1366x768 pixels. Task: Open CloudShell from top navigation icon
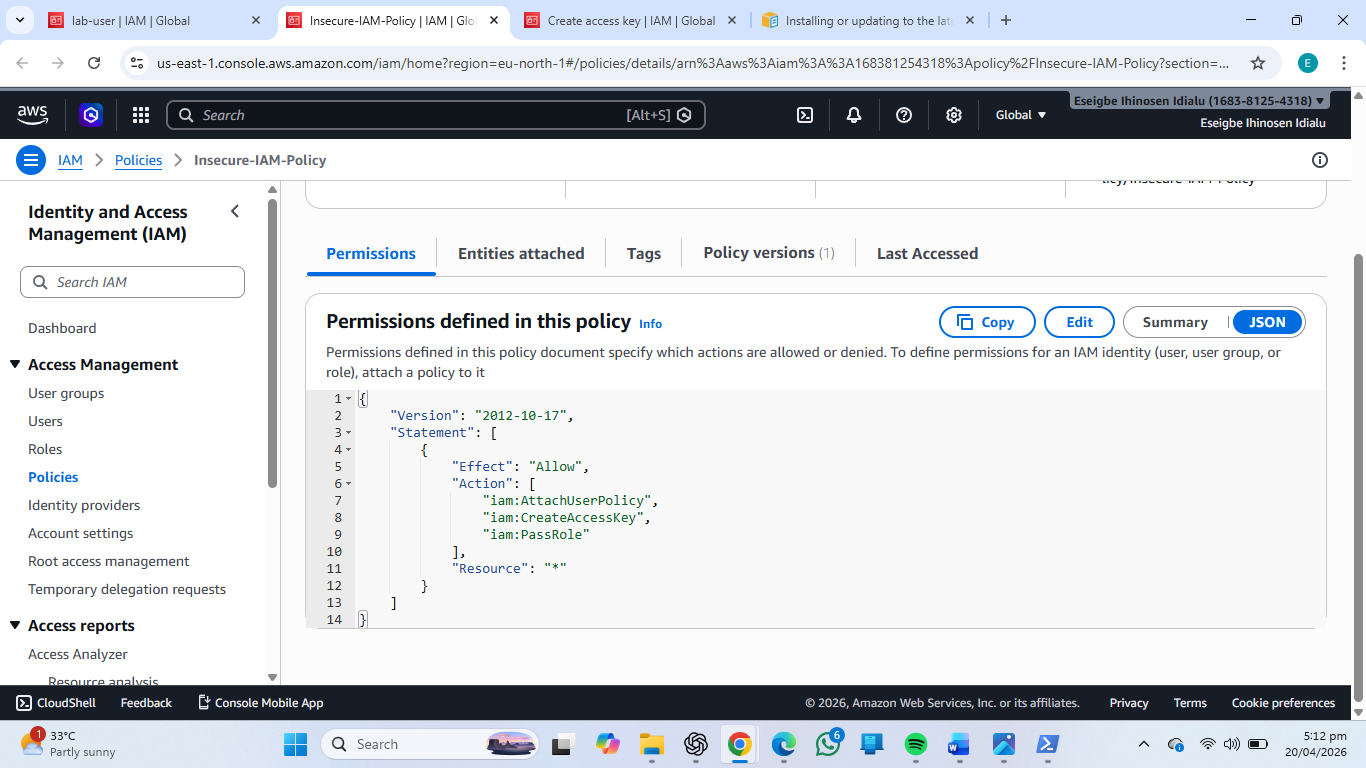click(805, 115)
